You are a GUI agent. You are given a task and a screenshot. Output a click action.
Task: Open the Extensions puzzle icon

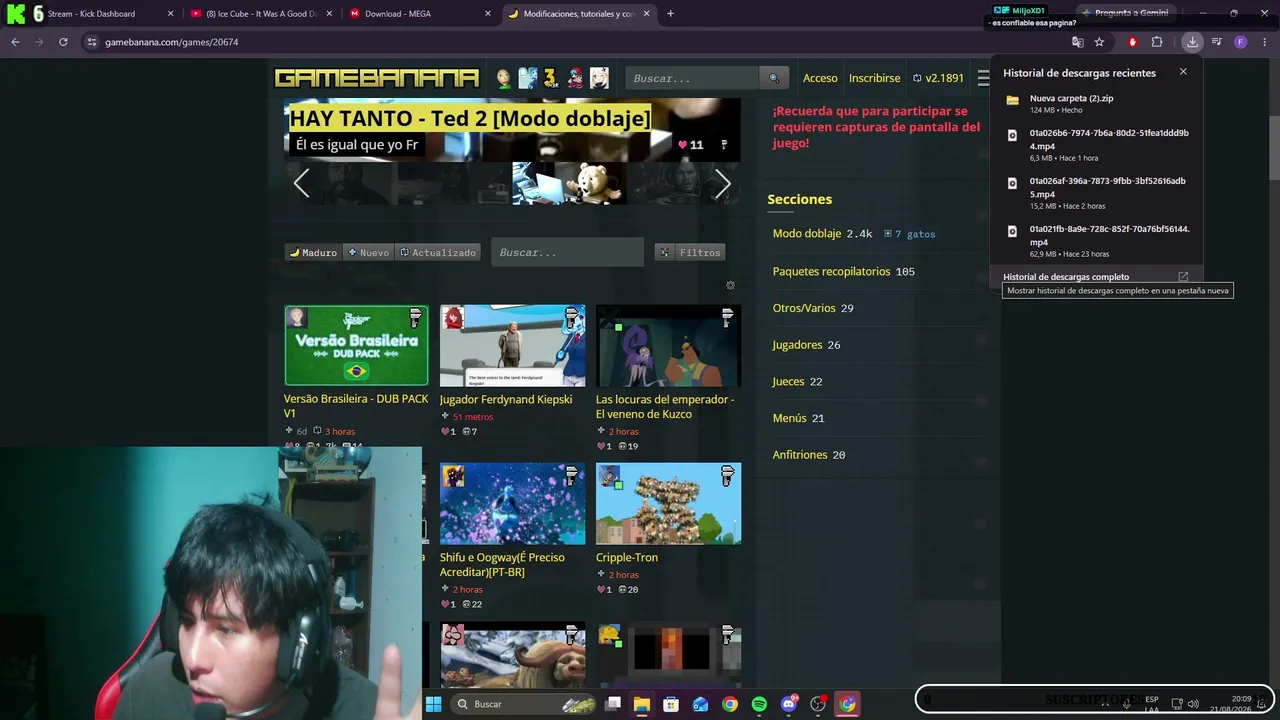1157,42
